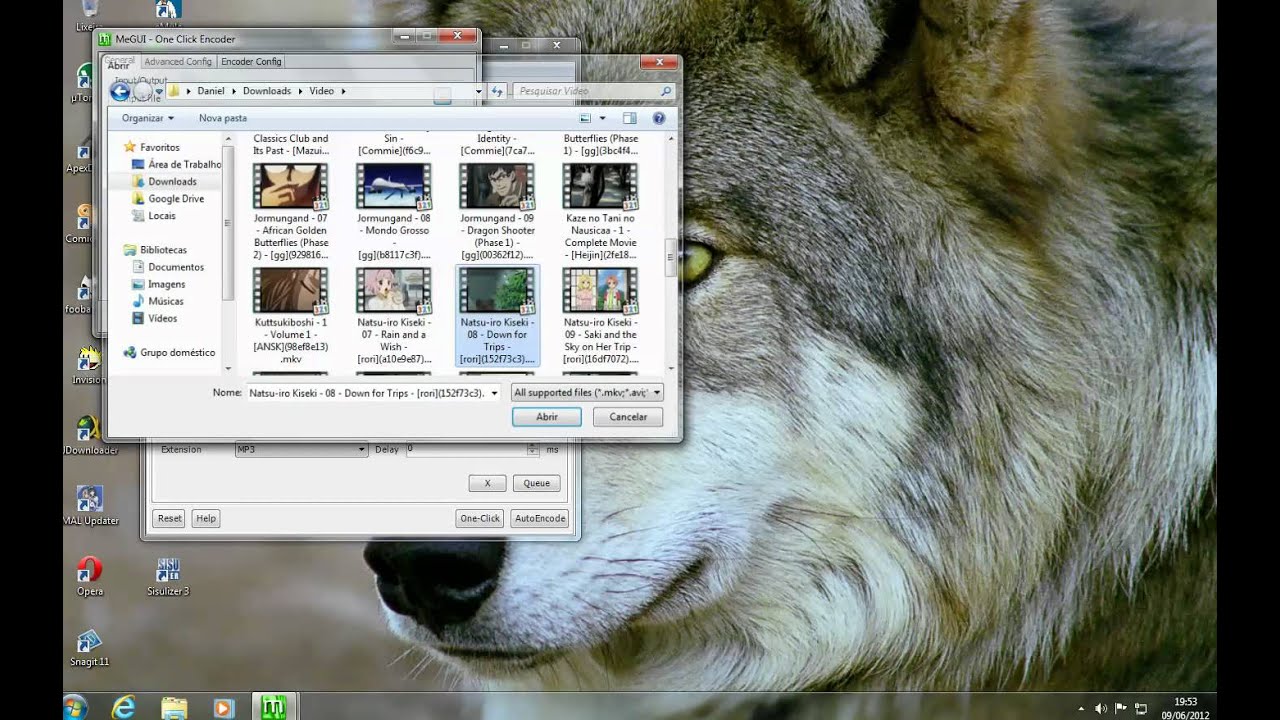Select Jormungand 07 African Golden Butterflies video
The width and height of the screenshot is (1280, 720).
click(291, 211)
